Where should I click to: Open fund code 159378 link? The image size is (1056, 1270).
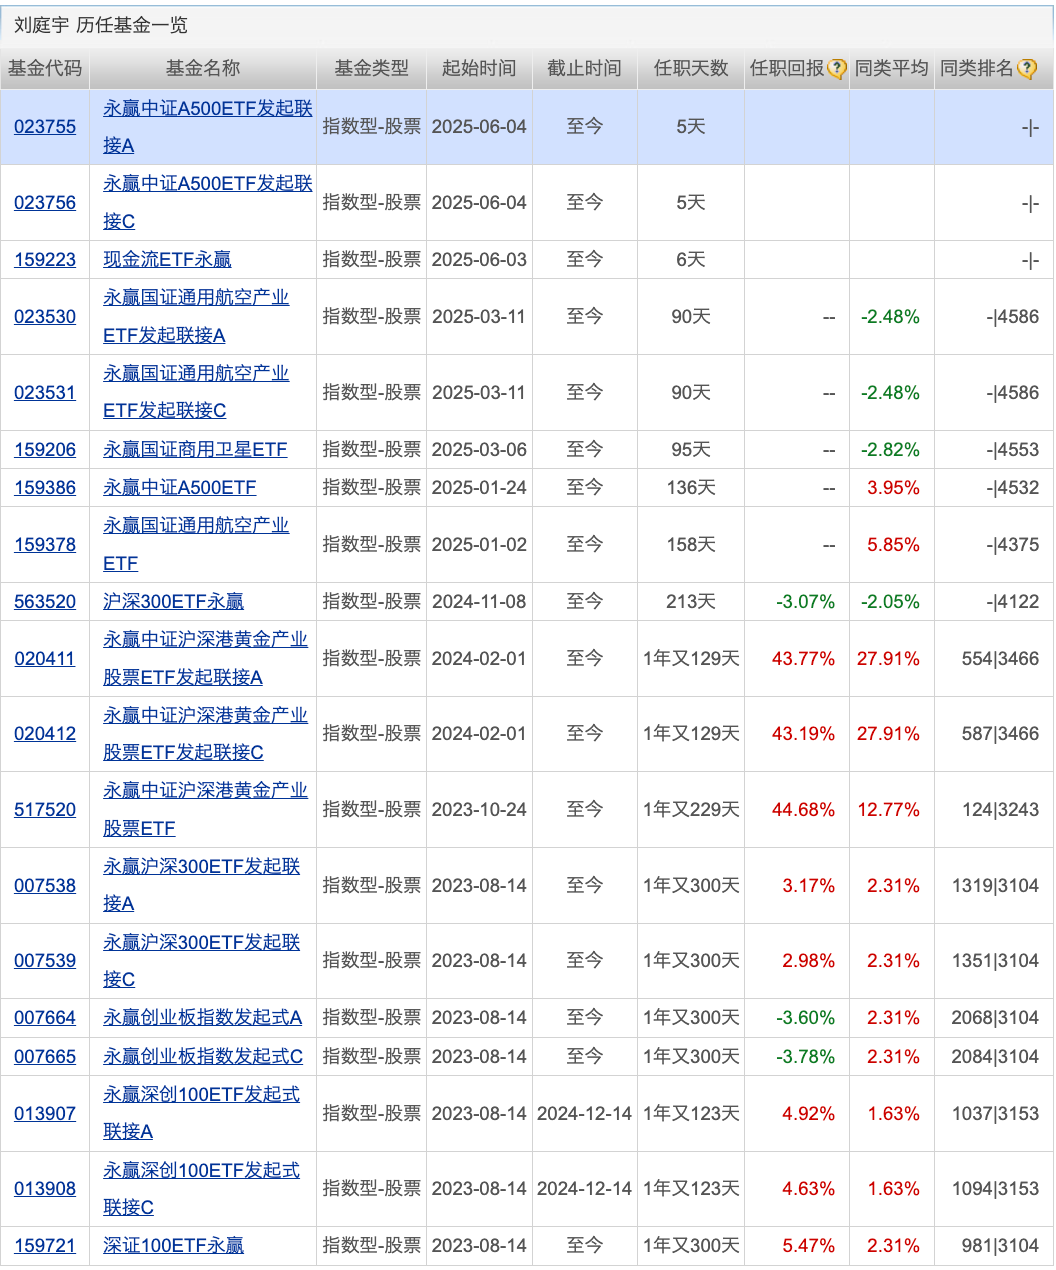tap(45, 545)
